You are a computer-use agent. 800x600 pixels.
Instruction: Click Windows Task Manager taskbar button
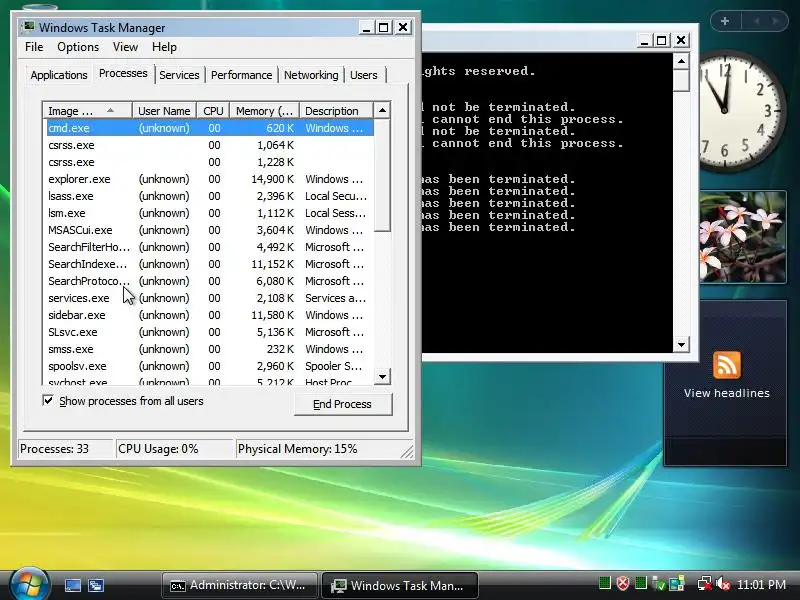(x=399, y=585)
